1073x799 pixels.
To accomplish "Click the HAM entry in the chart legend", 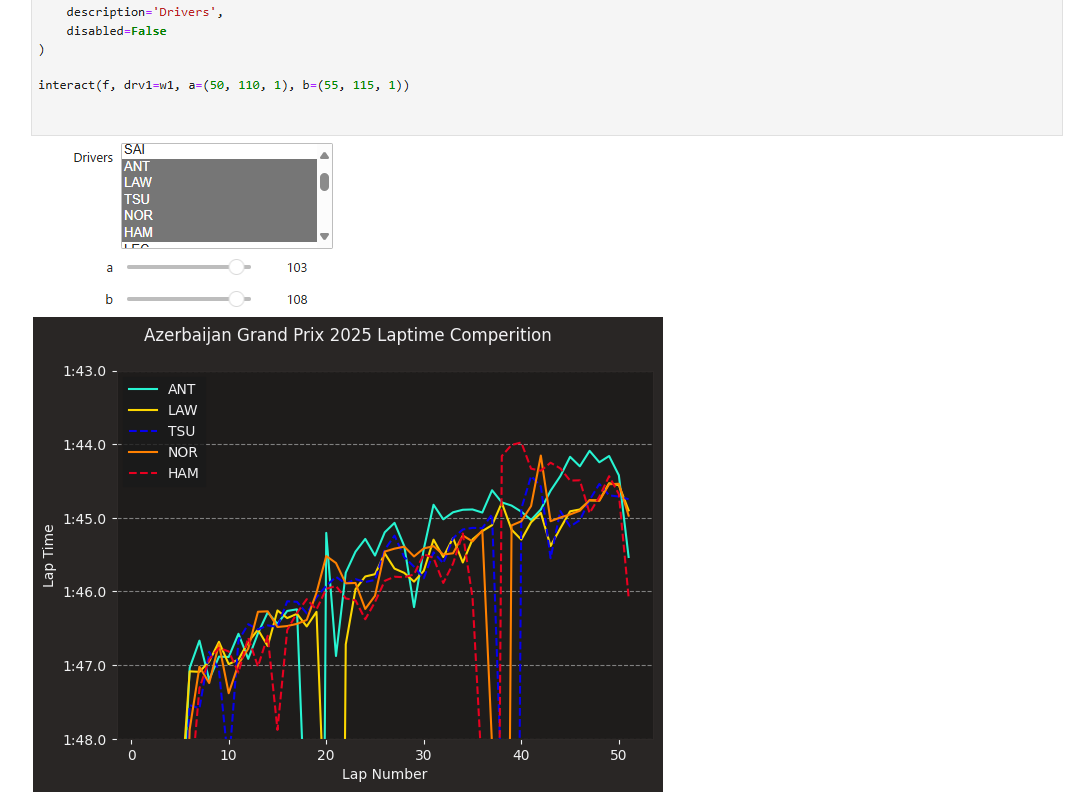I will click(164, 473).
